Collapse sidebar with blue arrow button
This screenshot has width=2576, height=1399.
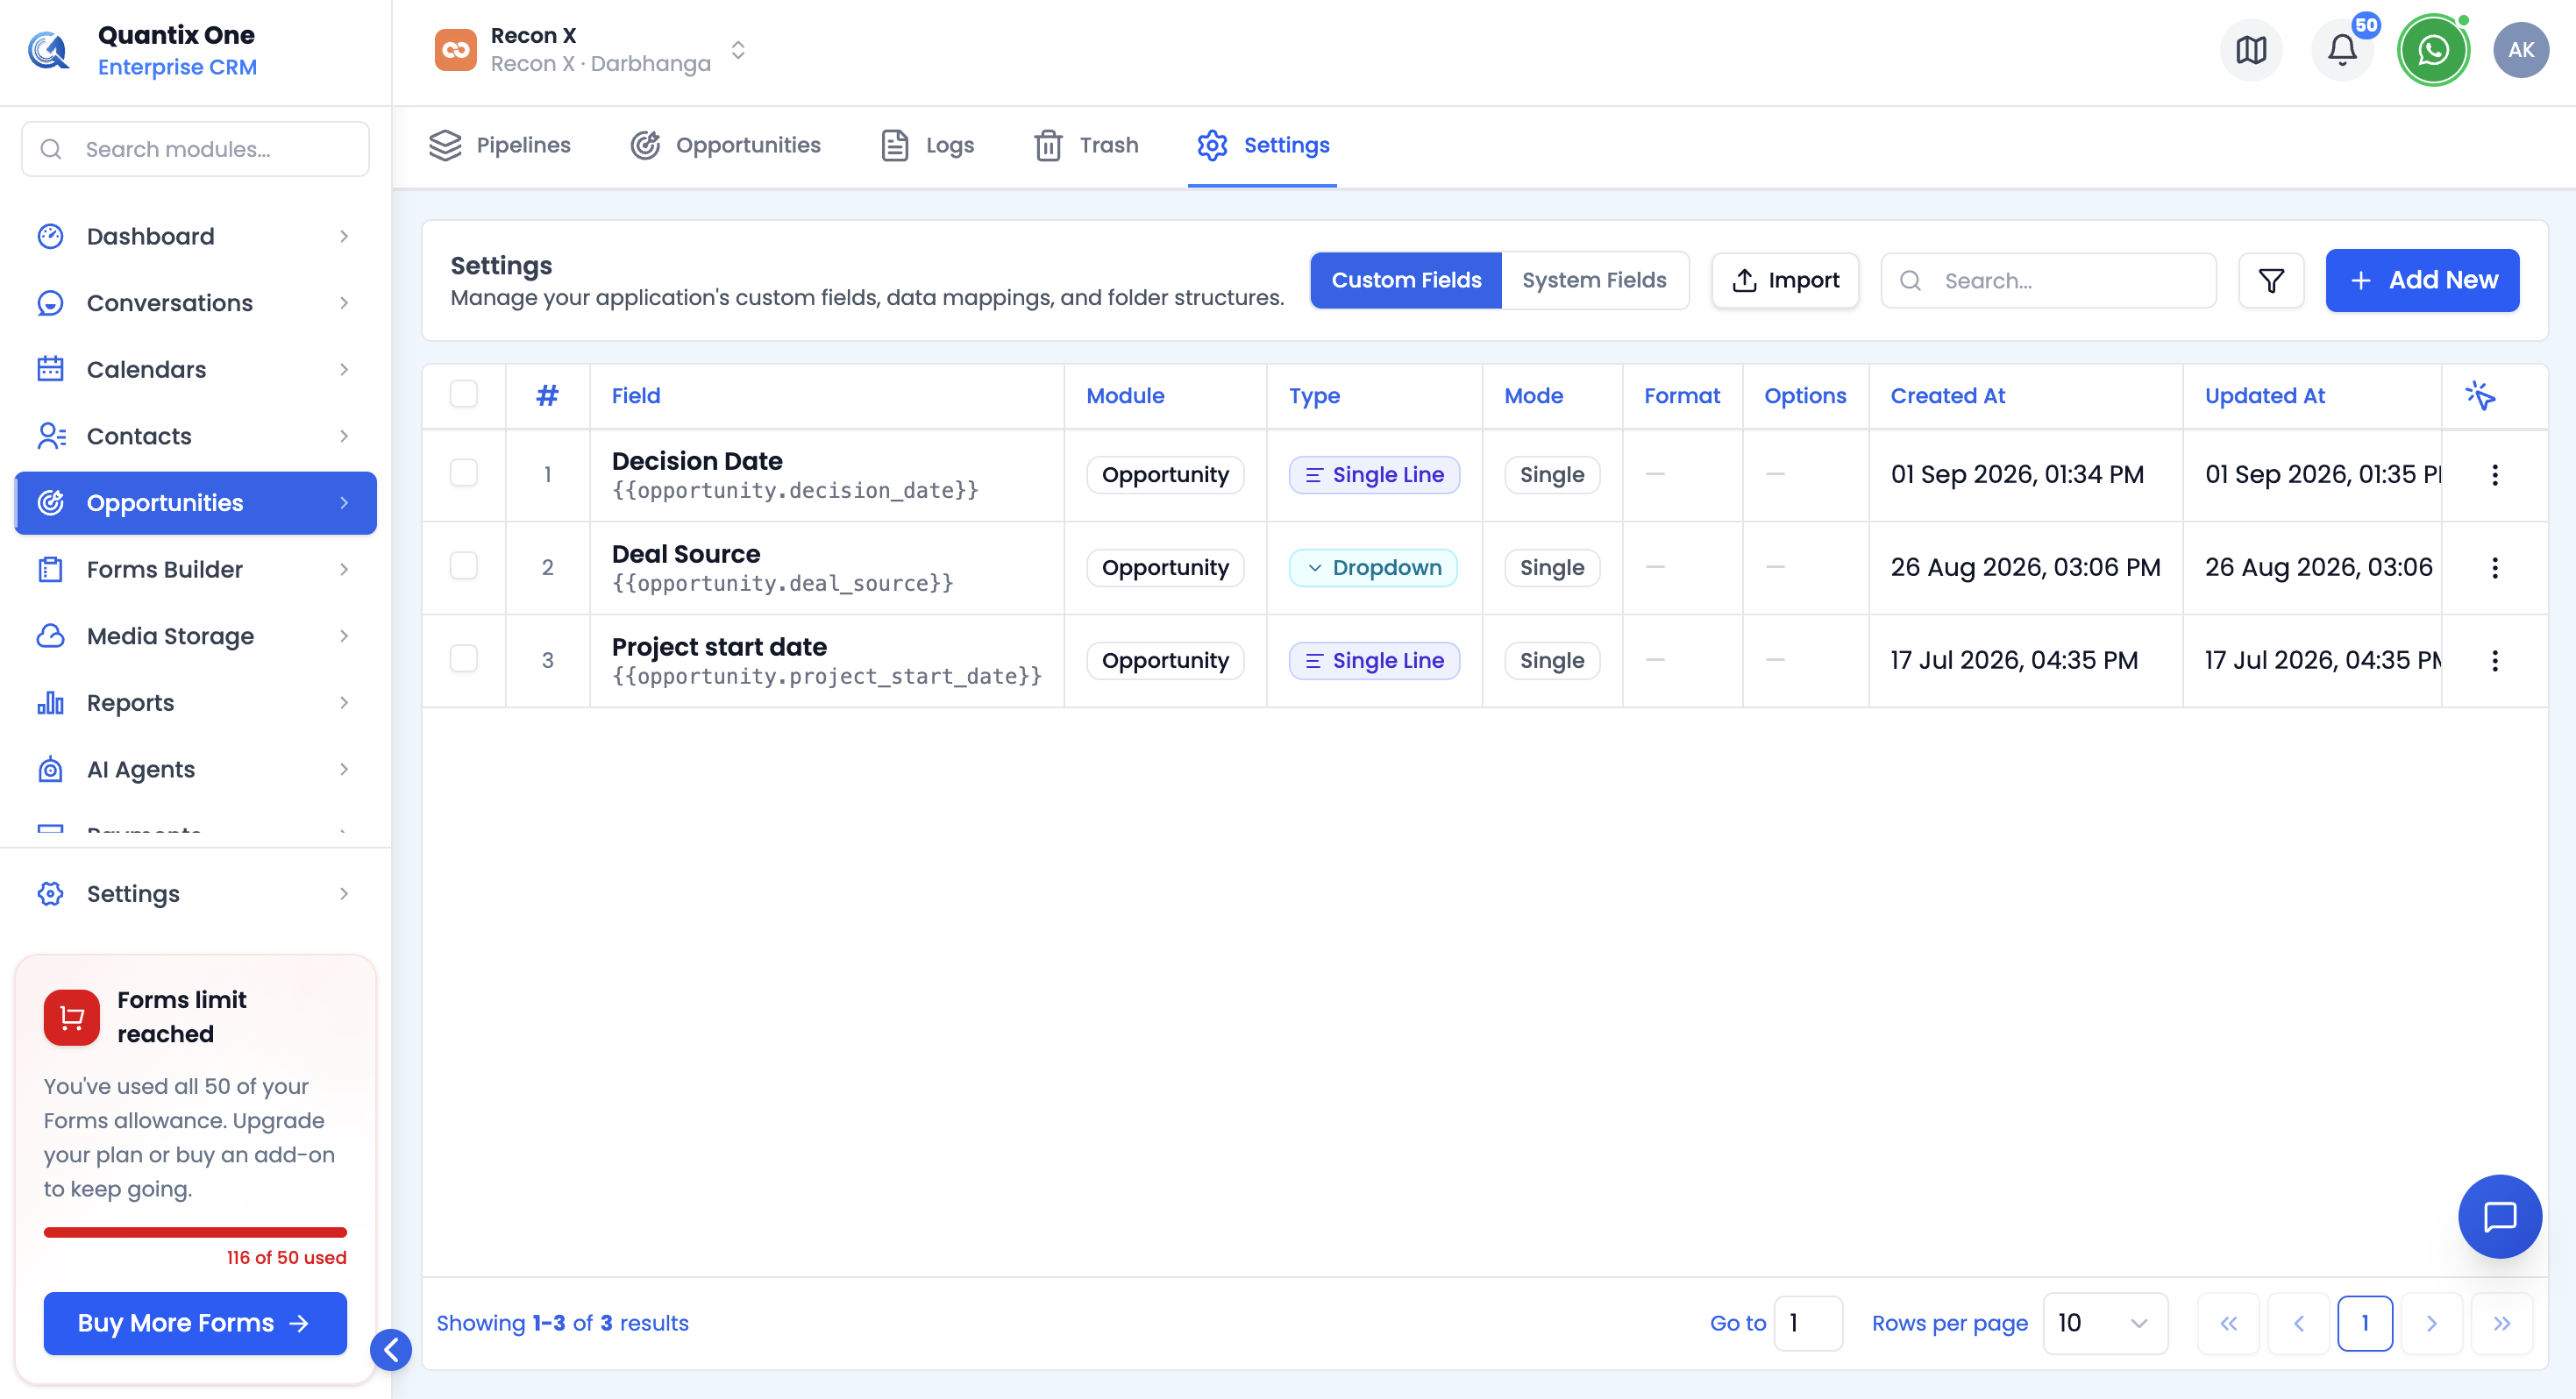tap(391, 1350)
